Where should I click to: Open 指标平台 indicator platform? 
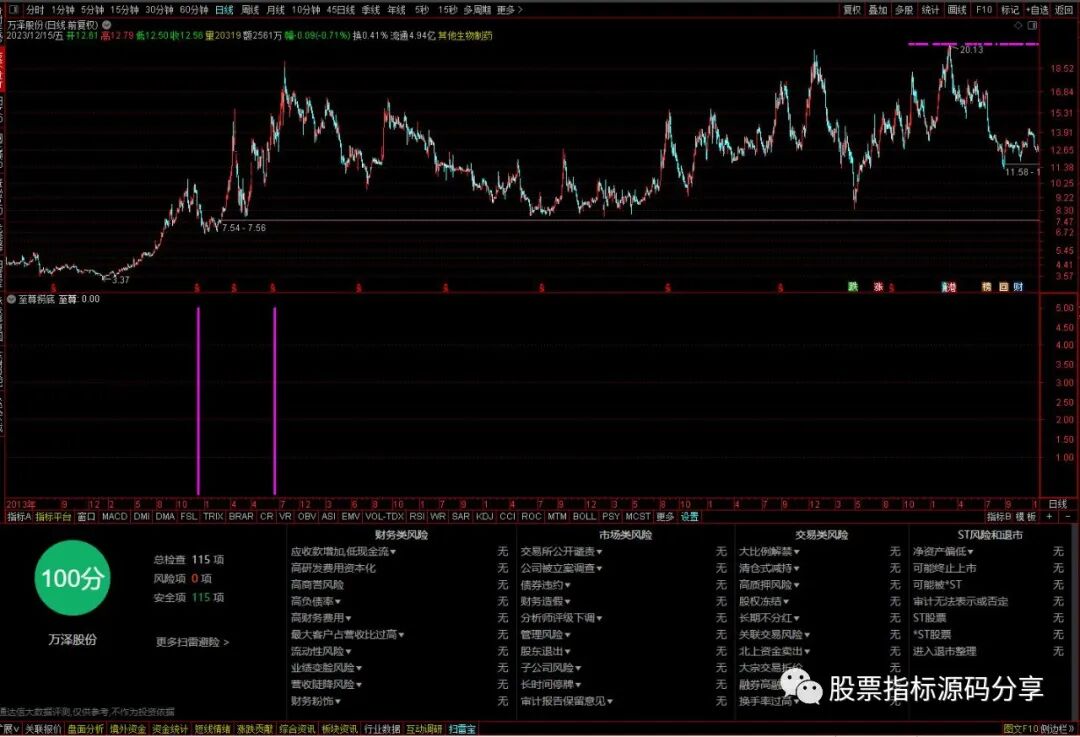[x=54, y=516]
